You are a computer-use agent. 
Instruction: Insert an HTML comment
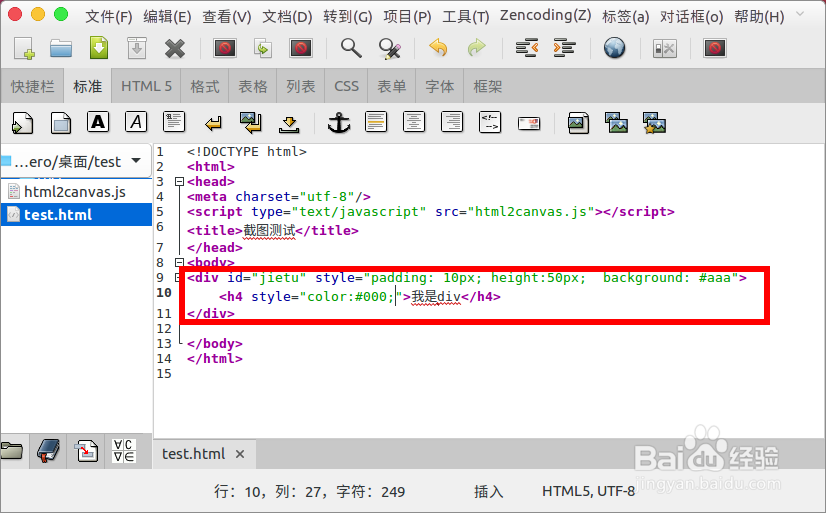(x=490, y=122)
